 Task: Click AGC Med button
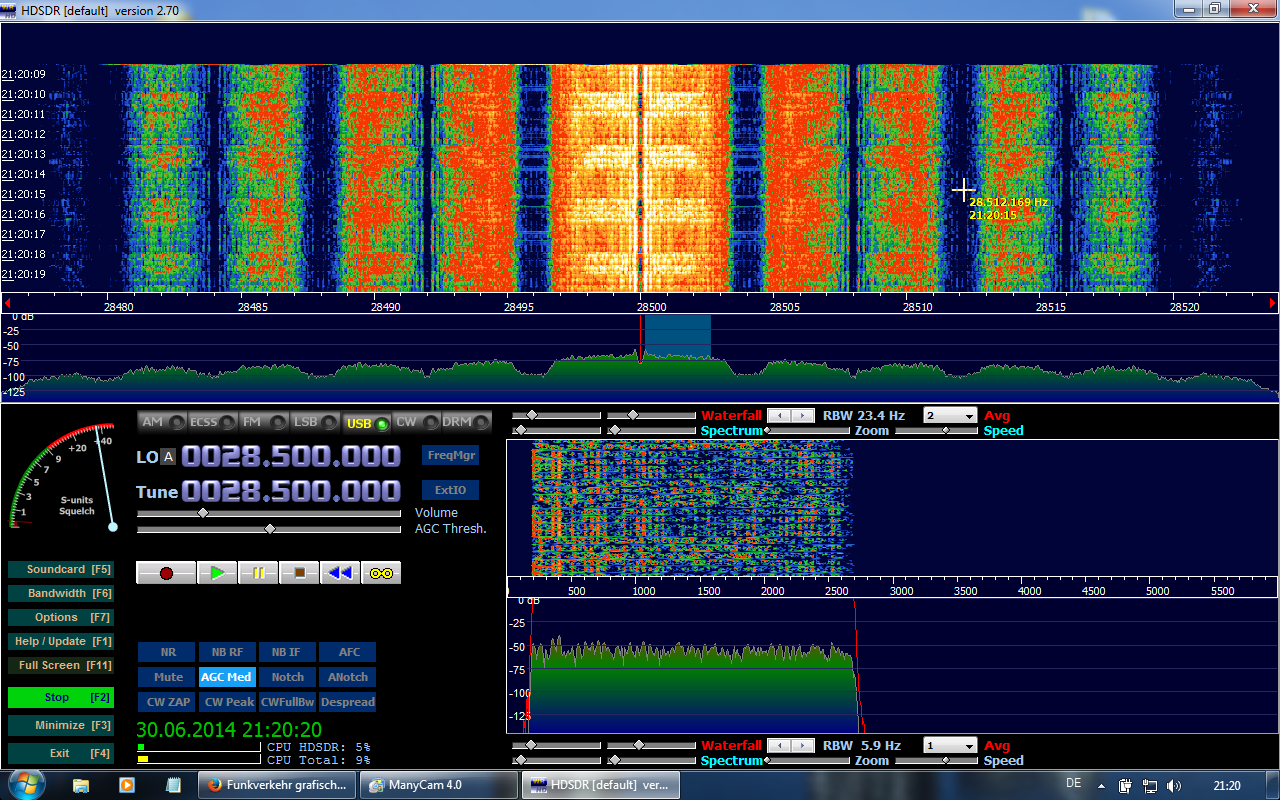click(x=227, y=677)
